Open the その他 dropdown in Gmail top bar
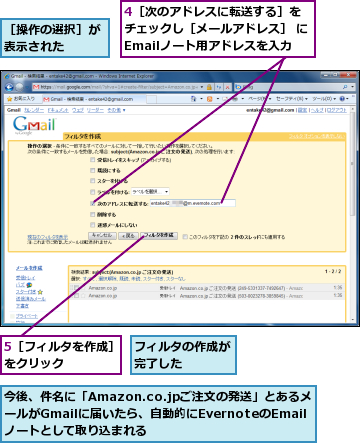 coord(116,110)
